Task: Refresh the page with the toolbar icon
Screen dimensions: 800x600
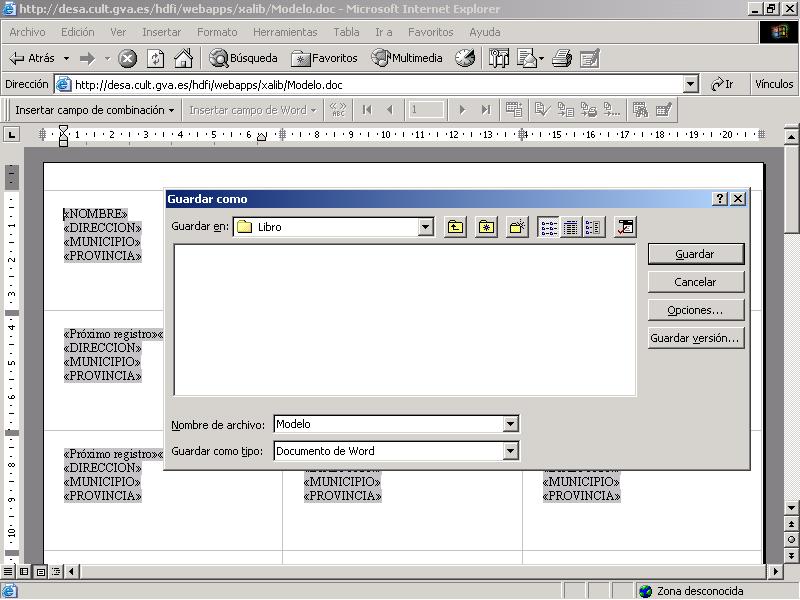Action: [155, 58]
